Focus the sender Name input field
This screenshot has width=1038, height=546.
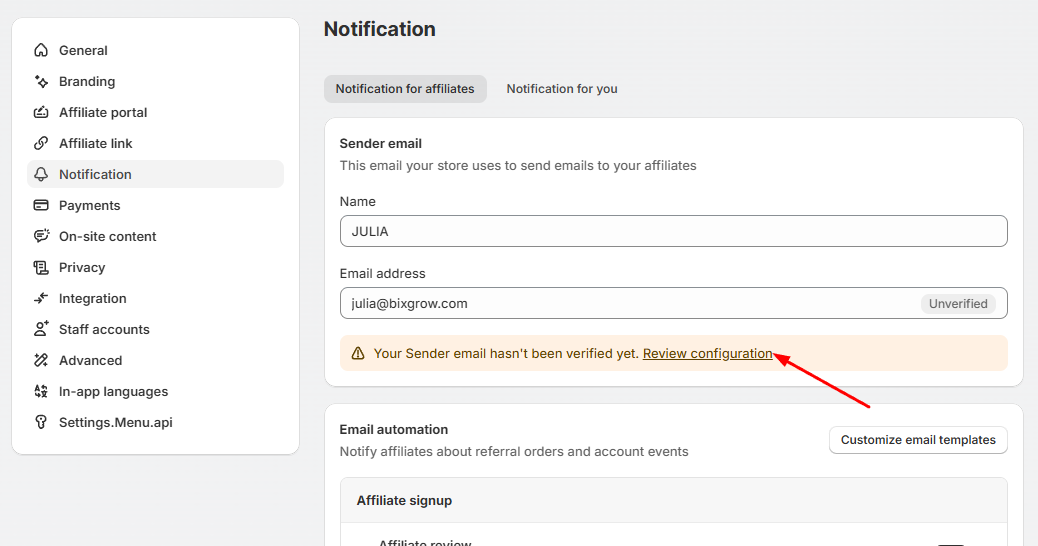pyautogui.click(x=673, y=231)
